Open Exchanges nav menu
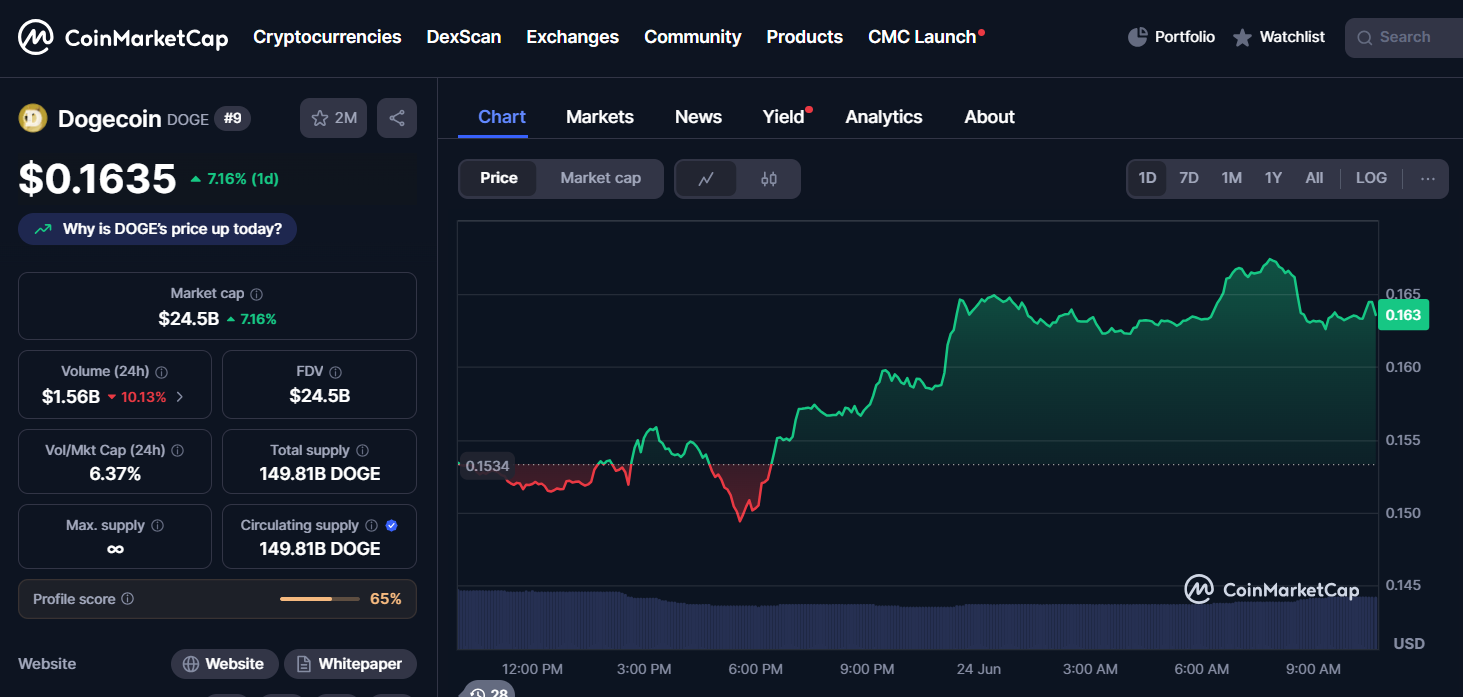 click(573, 37)
